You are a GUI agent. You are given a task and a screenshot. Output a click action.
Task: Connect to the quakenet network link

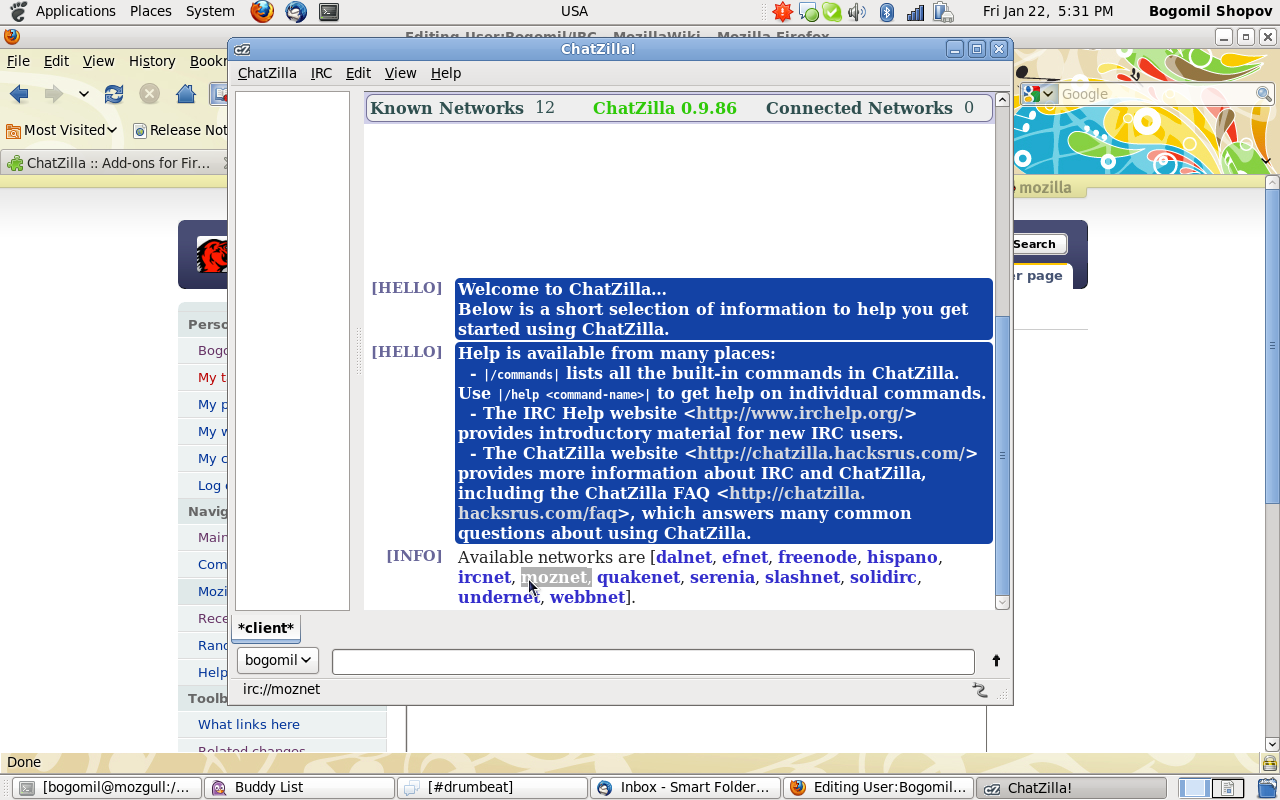tap(638, 577)
